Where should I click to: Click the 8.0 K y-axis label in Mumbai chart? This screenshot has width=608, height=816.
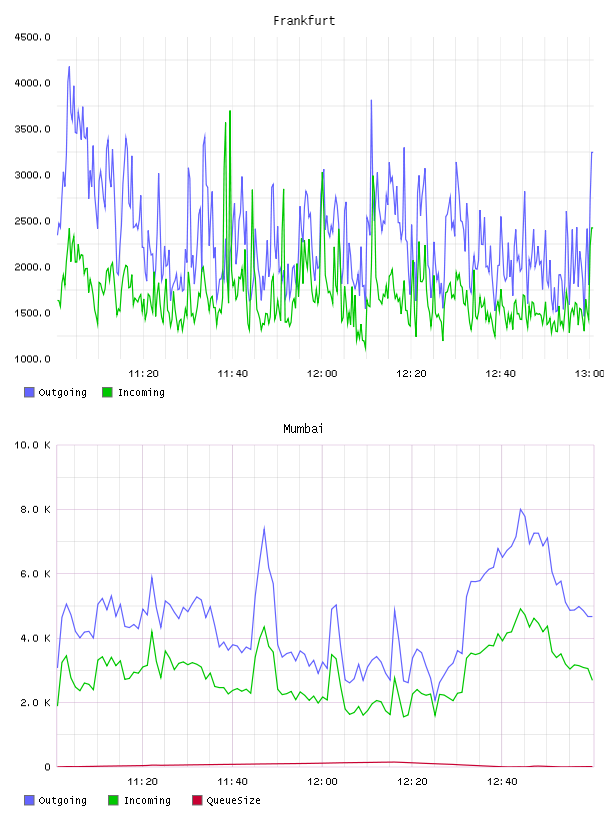[x=35, y=509]
